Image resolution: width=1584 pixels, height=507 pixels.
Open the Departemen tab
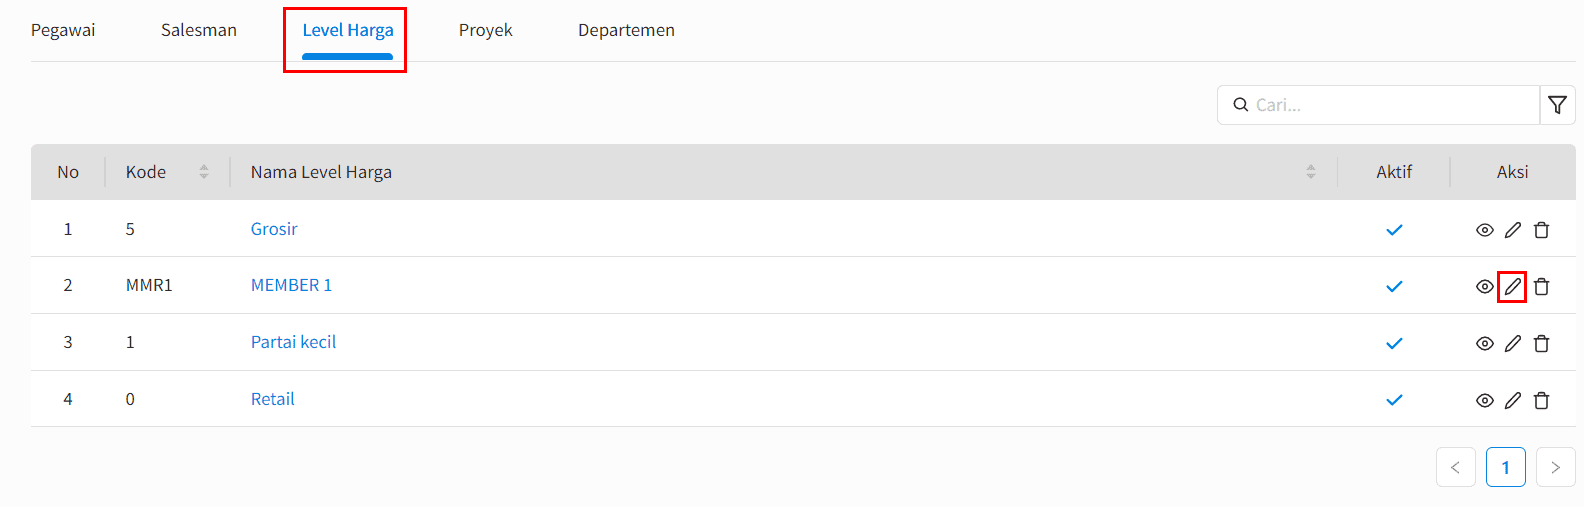click(x=626, y=30)
